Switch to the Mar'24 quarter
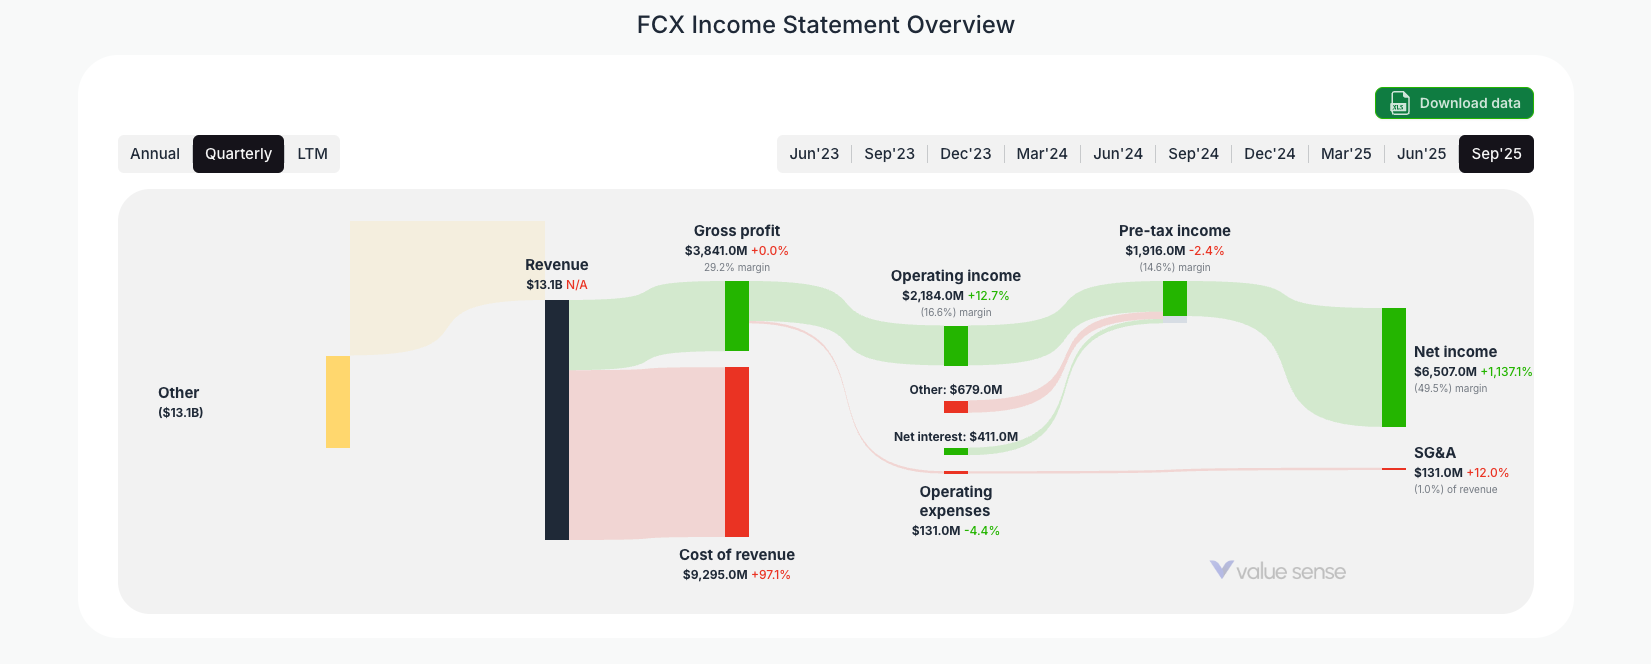 1042,153
